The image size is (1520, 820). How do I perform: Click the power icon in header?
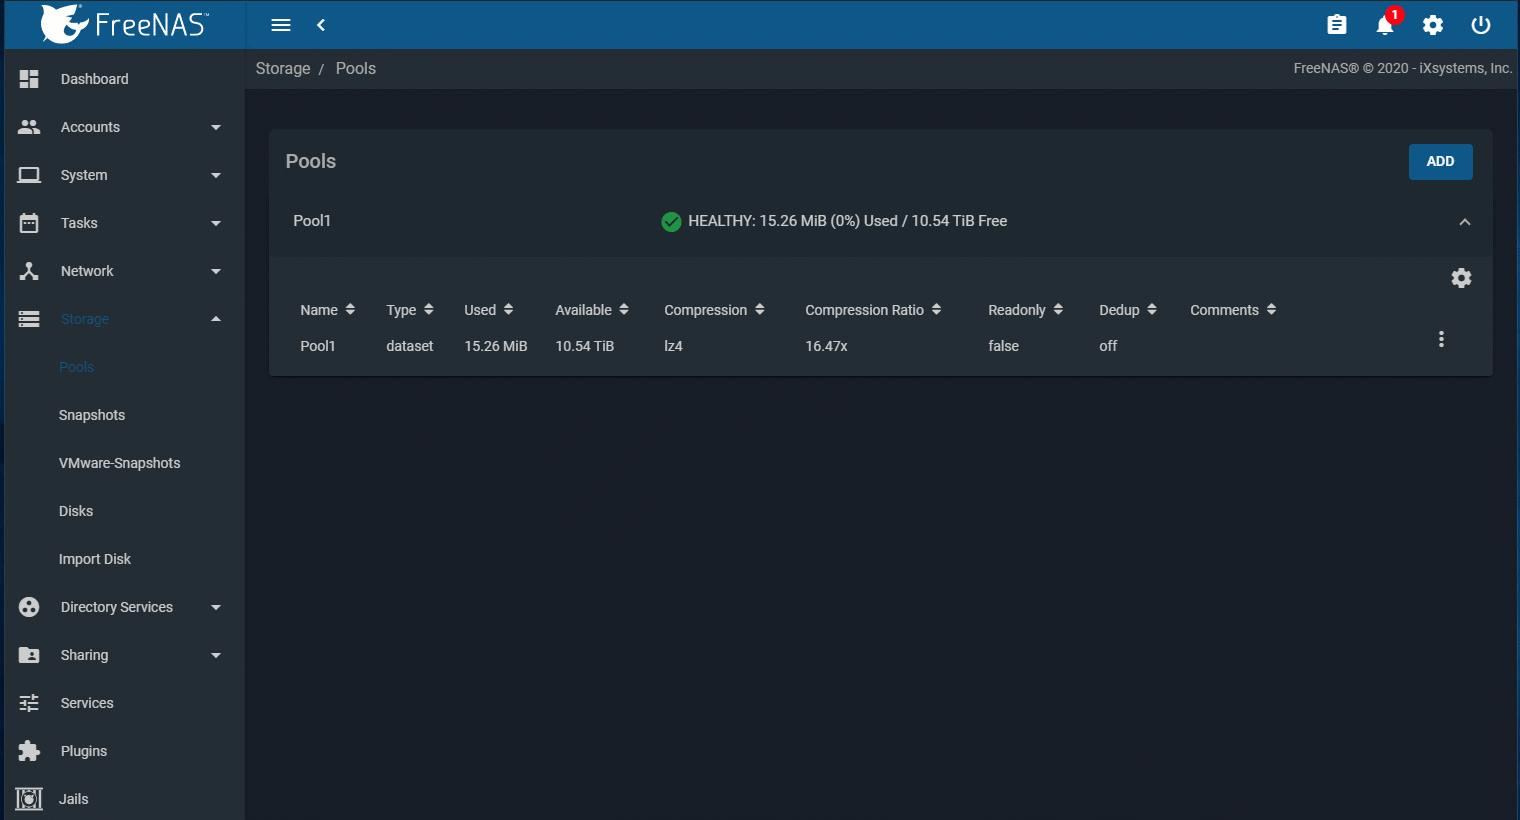click(1480, 25)
